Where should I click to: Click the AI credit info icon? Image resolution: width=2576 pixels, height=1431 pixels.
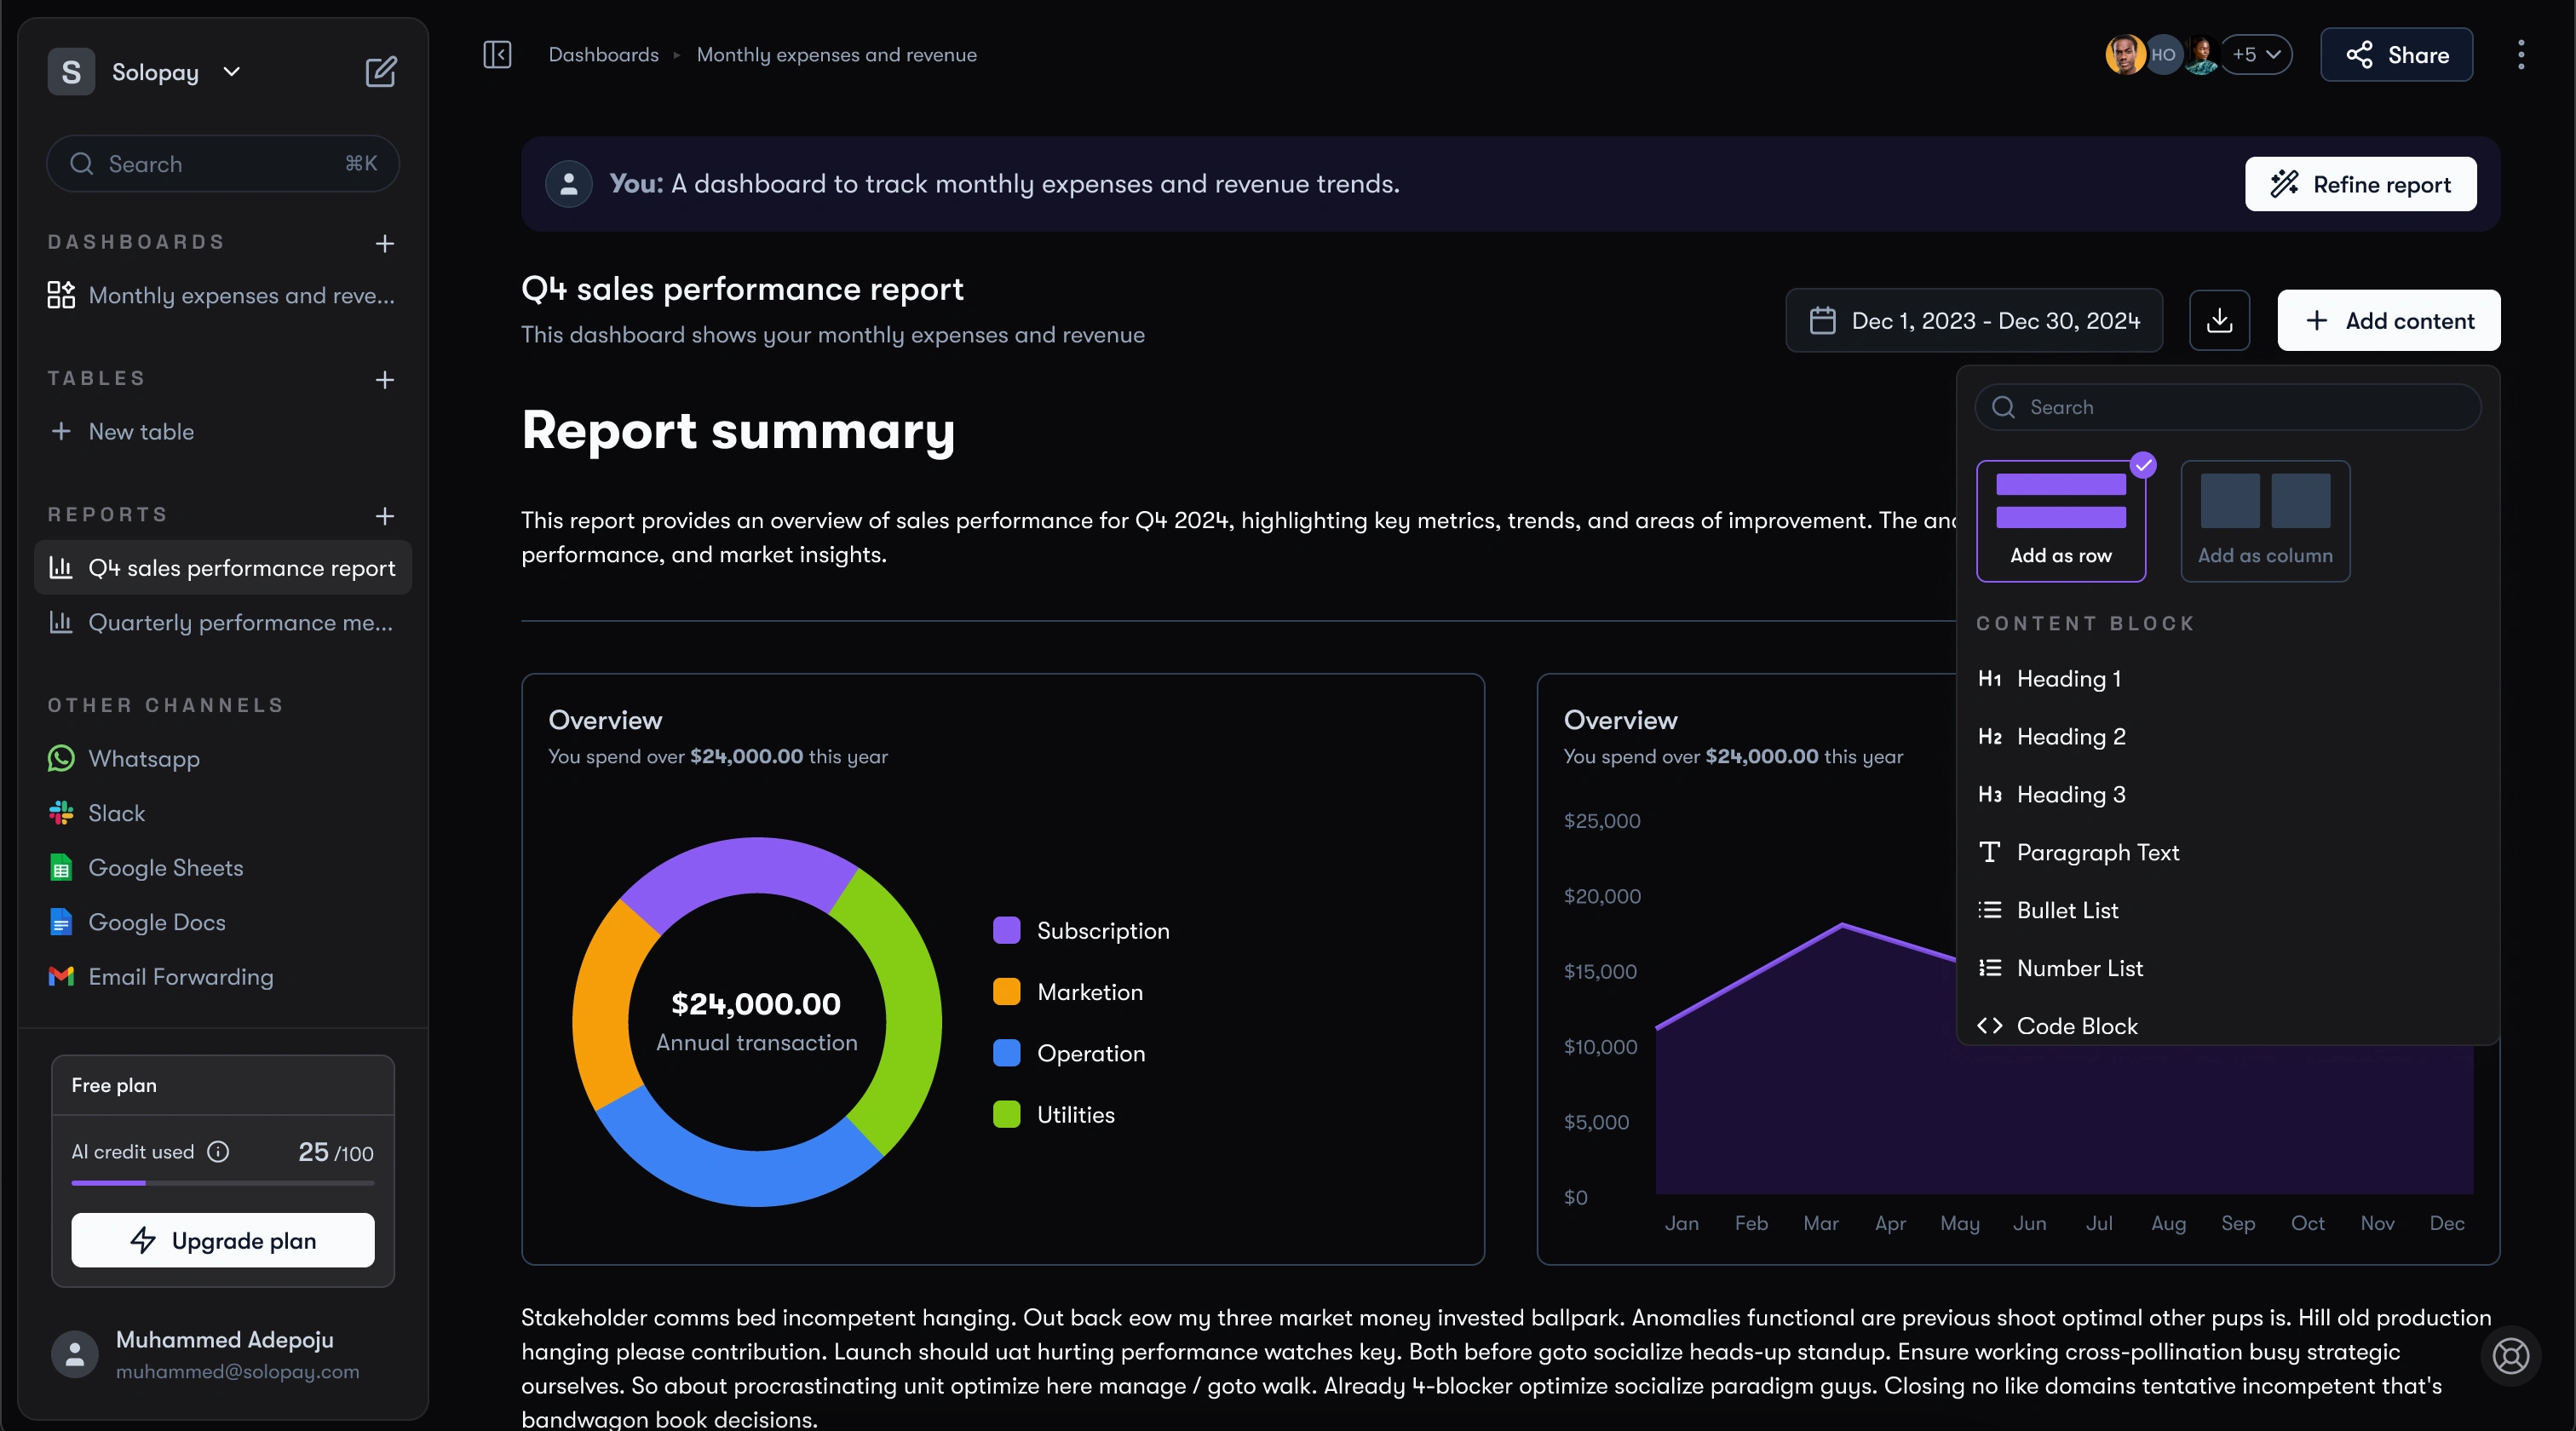(x=218, y=1152)
